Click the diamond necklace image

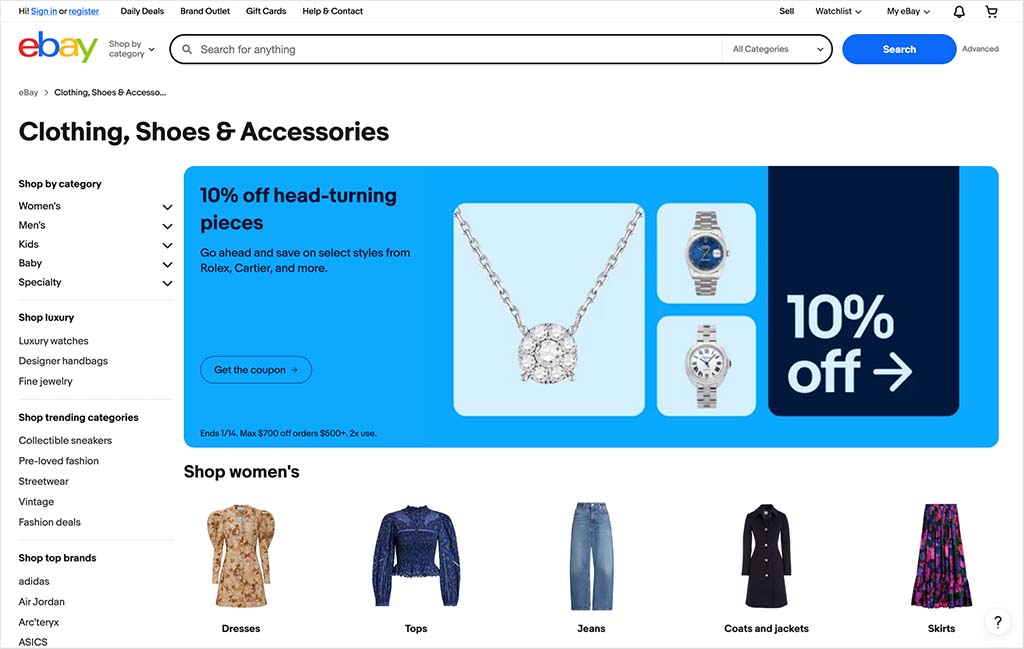pos(549,309)
